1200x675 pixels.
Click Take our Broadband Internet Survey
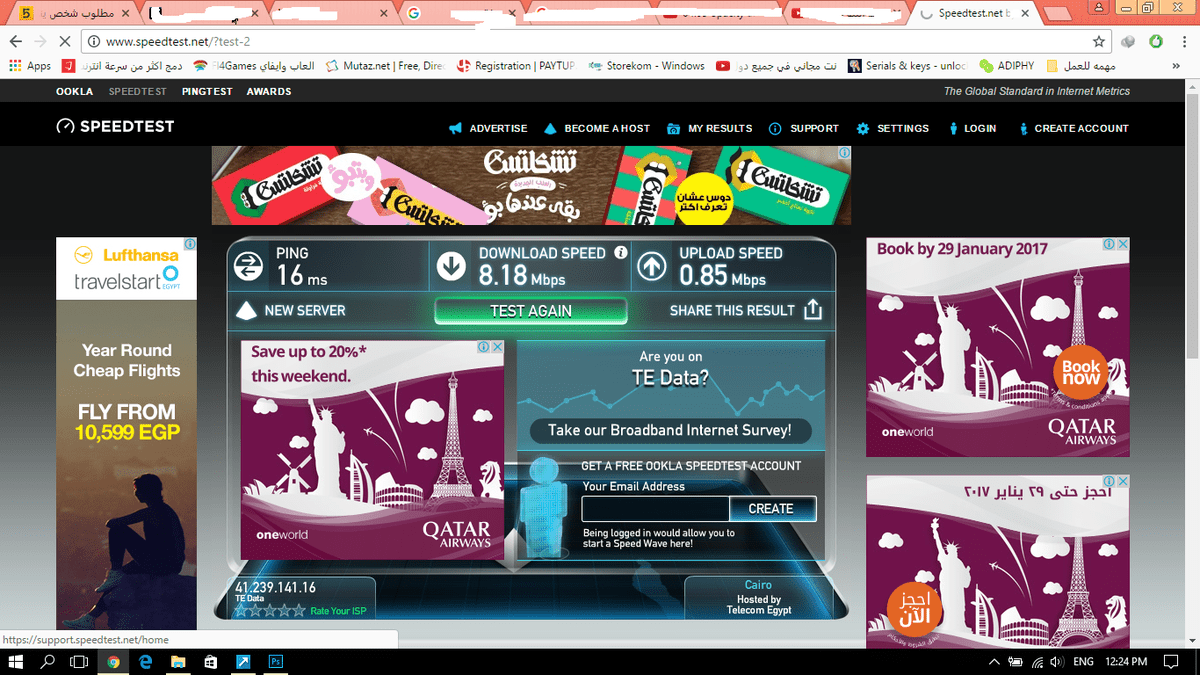[670, 430]
